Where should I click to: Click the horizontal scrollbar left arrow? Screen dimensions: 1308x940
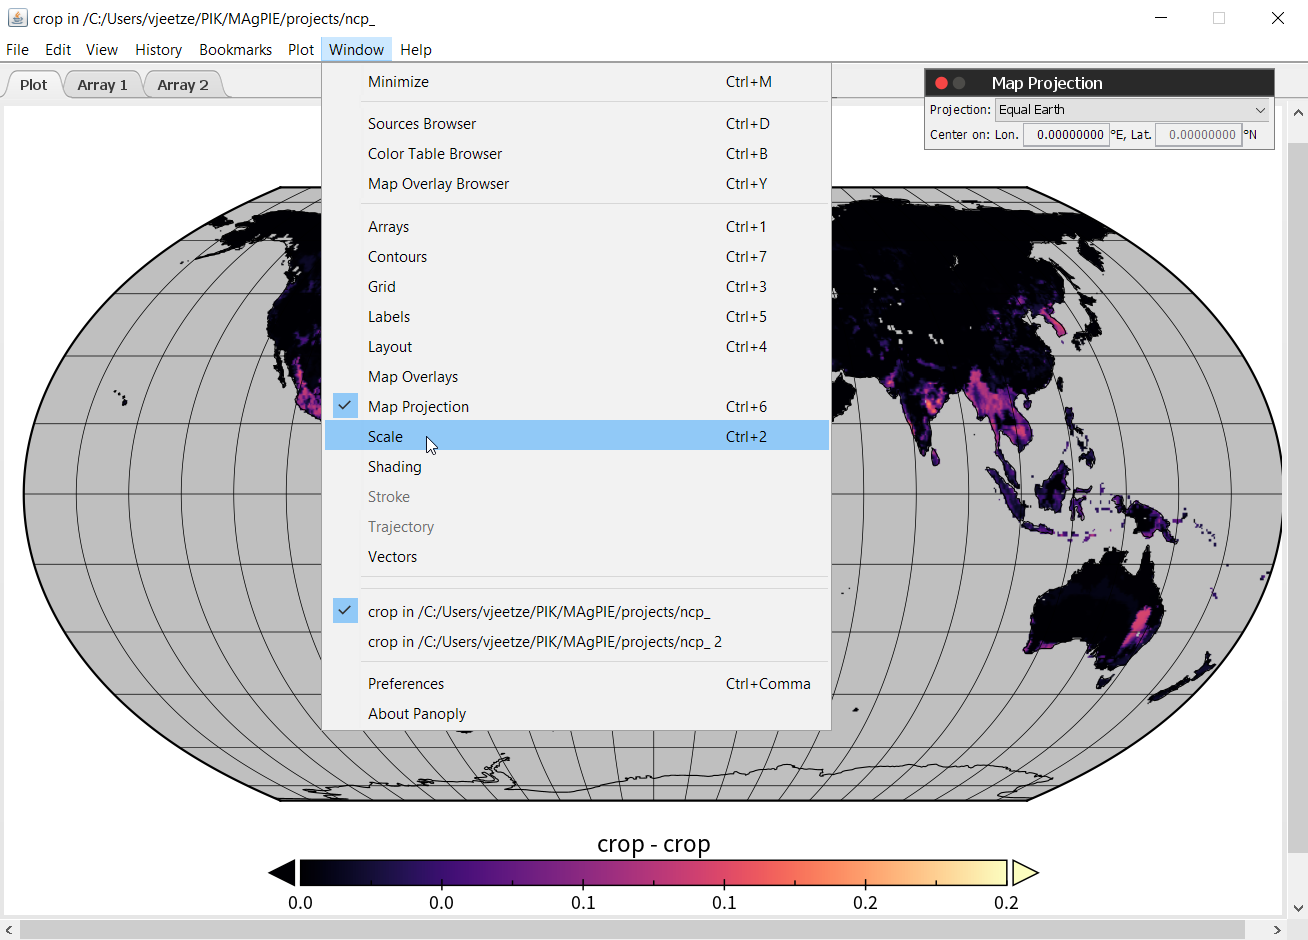pyautogui.click(x=9, y=930)
